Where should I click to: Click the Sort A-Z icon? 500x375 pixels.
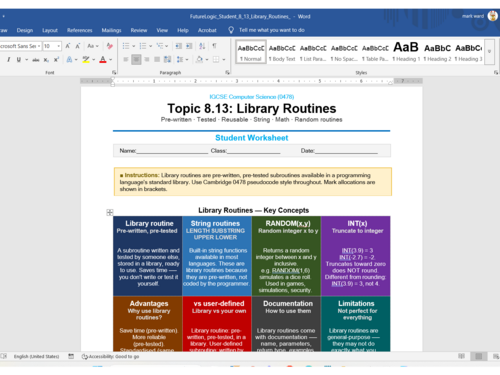(x=202, y=46)
